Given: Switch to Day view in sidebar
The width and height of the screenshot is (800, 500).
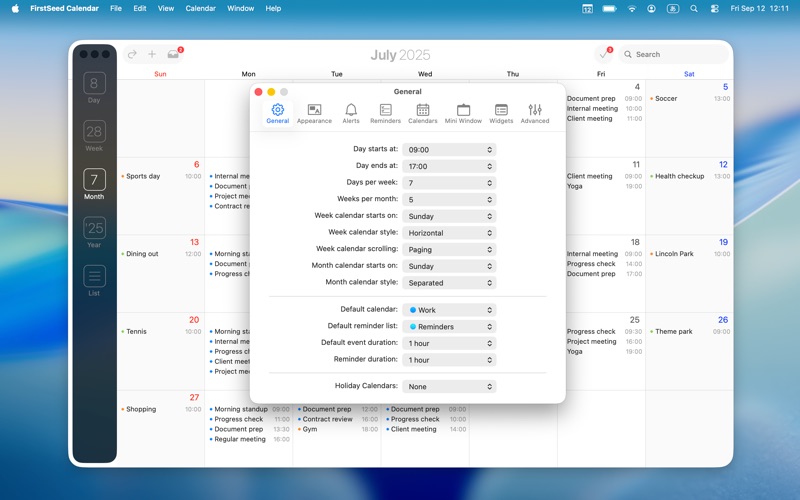Looking at the screenshot, I should tap(94, 87).
